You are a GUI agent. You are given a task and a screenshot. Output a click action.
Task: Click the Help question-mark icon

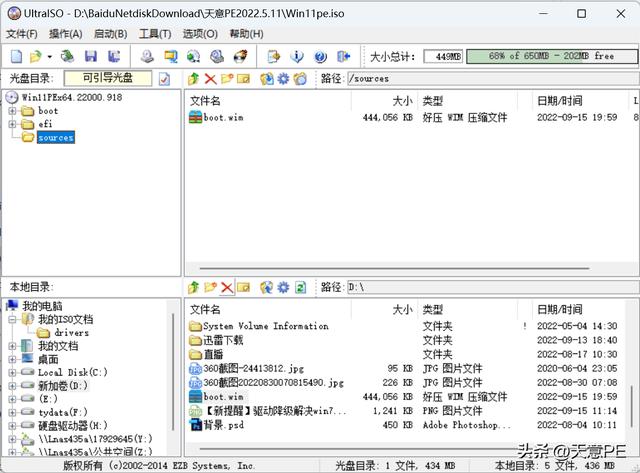pyautogui.click(x=321, y=56)
